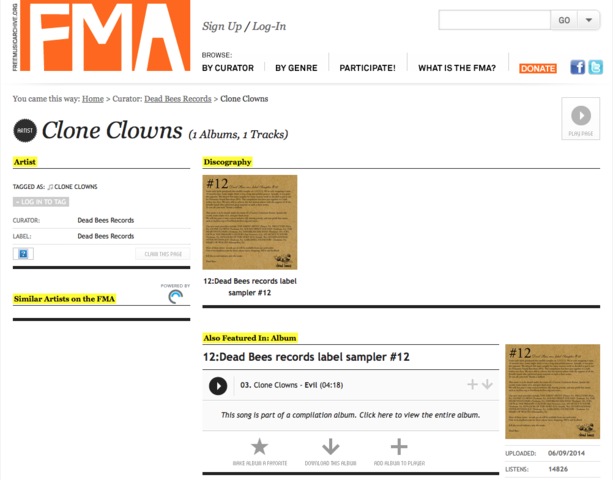Click the Add Album to Player plus icon
Screen dimensions: 613x480
click(399, 446)
